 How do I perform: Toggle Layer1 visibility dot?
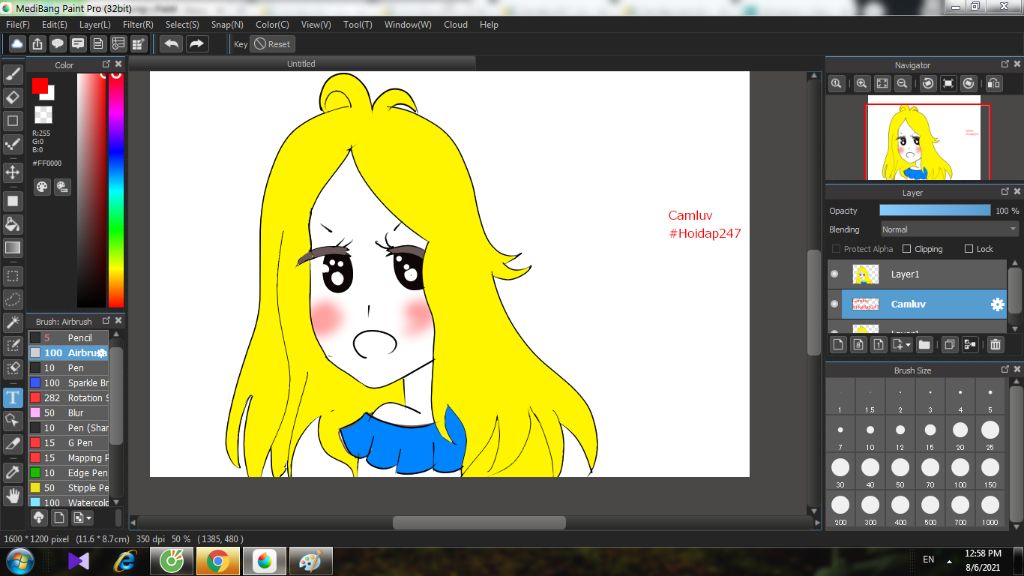[x=835, y=274]
